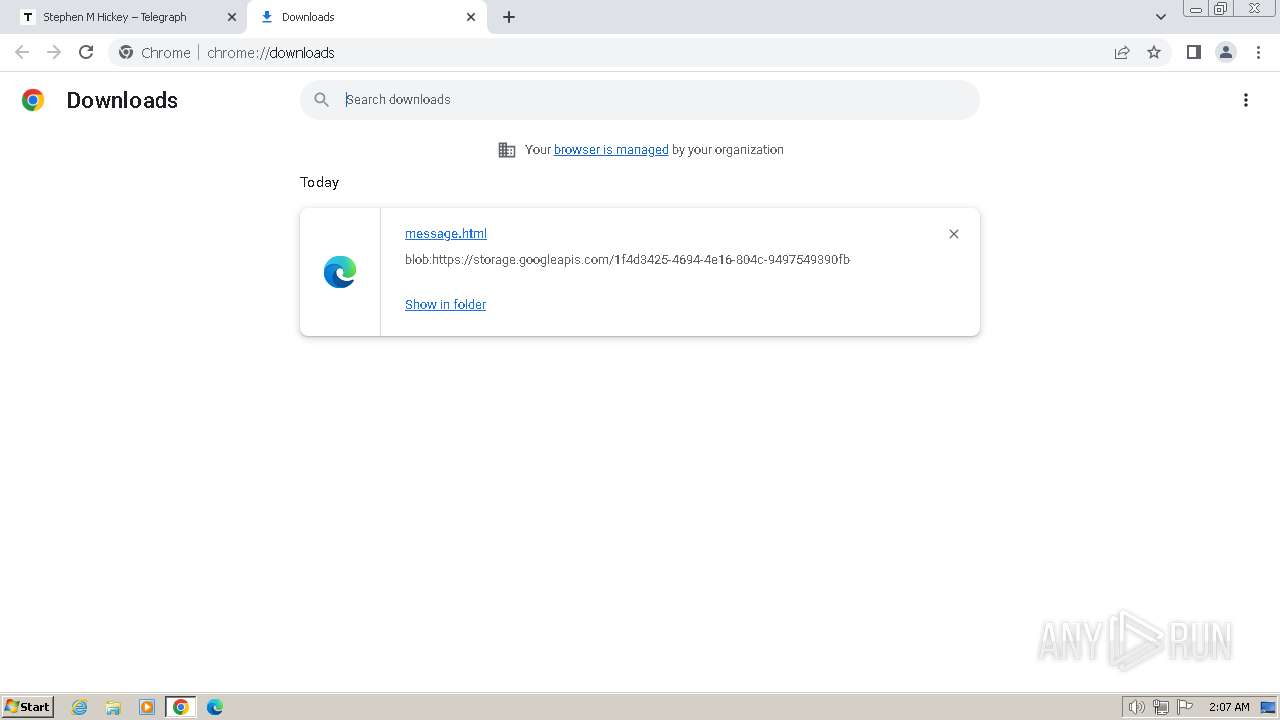Click the network tray icon

[x=1161, y=707]
